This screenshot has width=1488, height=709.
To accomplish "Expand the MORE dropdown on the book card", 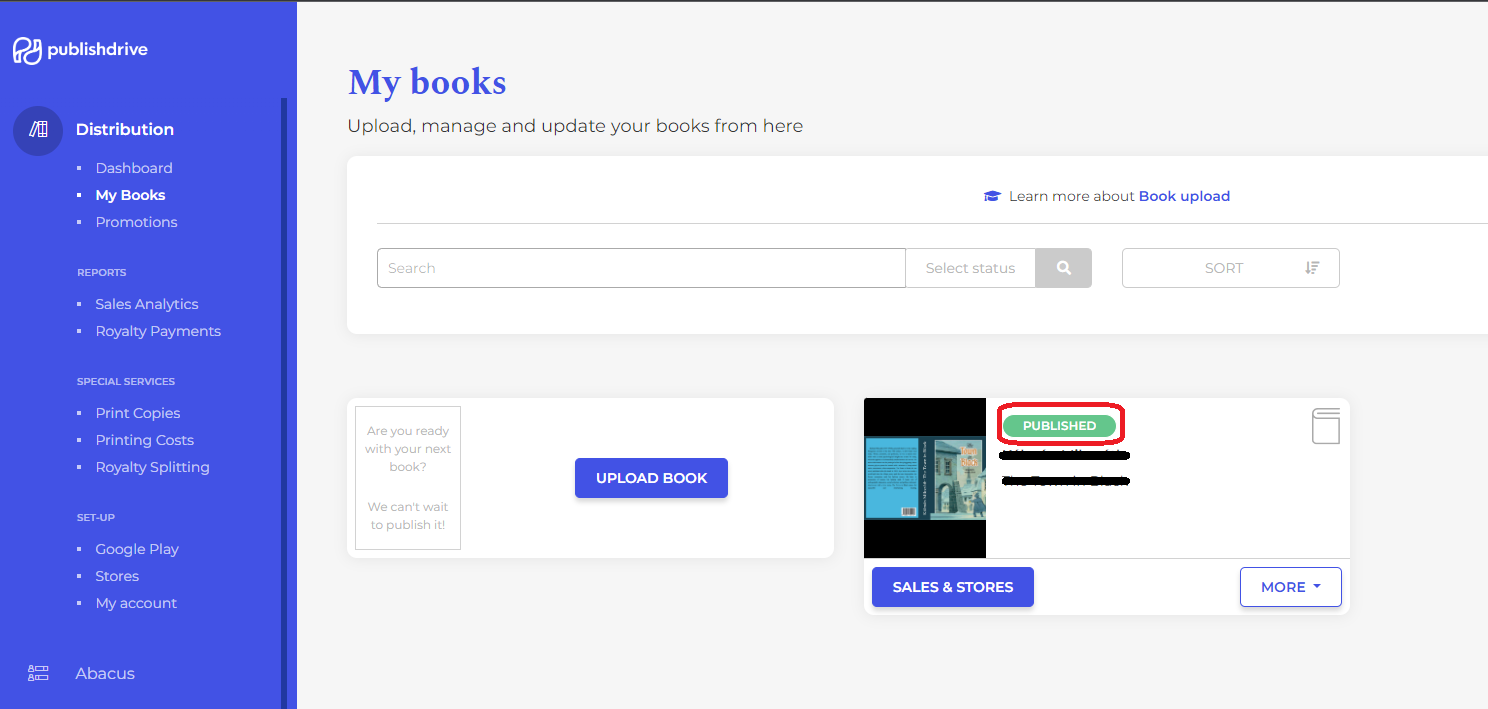I will point(1290,587).
